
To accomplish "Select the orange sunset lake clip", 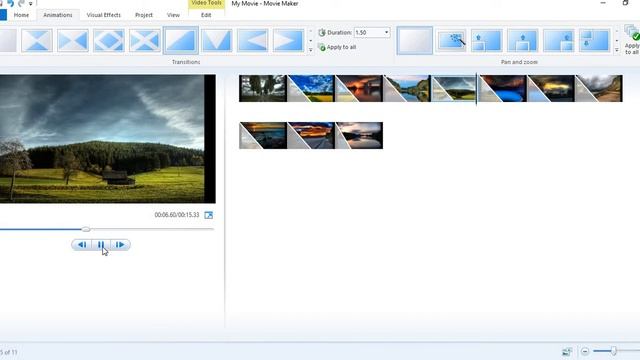I will [x=359, y=88].
